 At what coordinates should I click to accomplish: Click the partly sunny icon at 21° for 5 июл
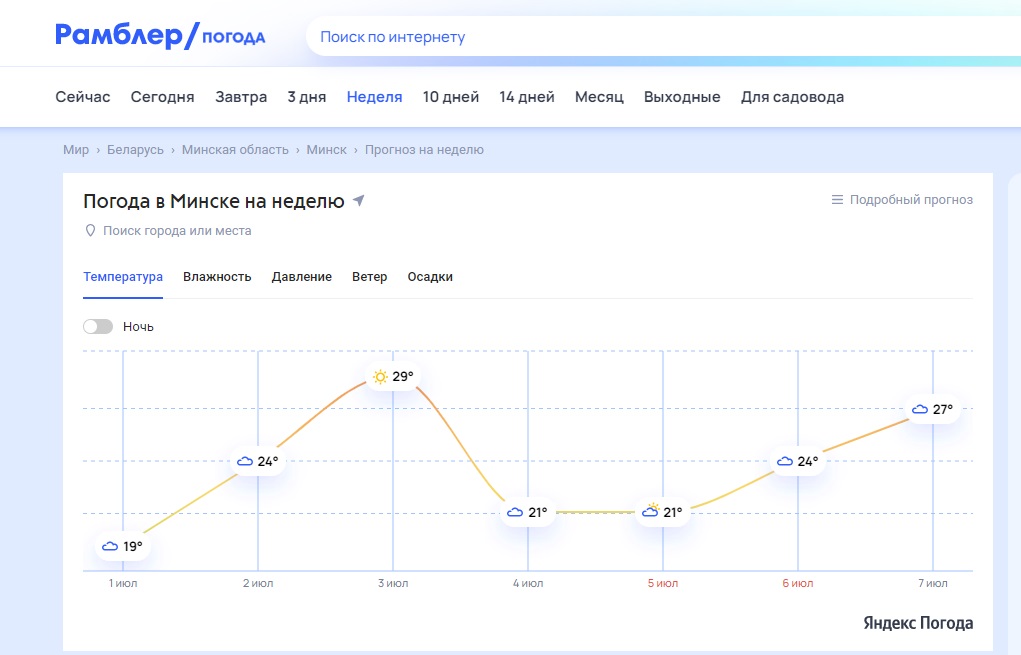(x=650, y=512)
